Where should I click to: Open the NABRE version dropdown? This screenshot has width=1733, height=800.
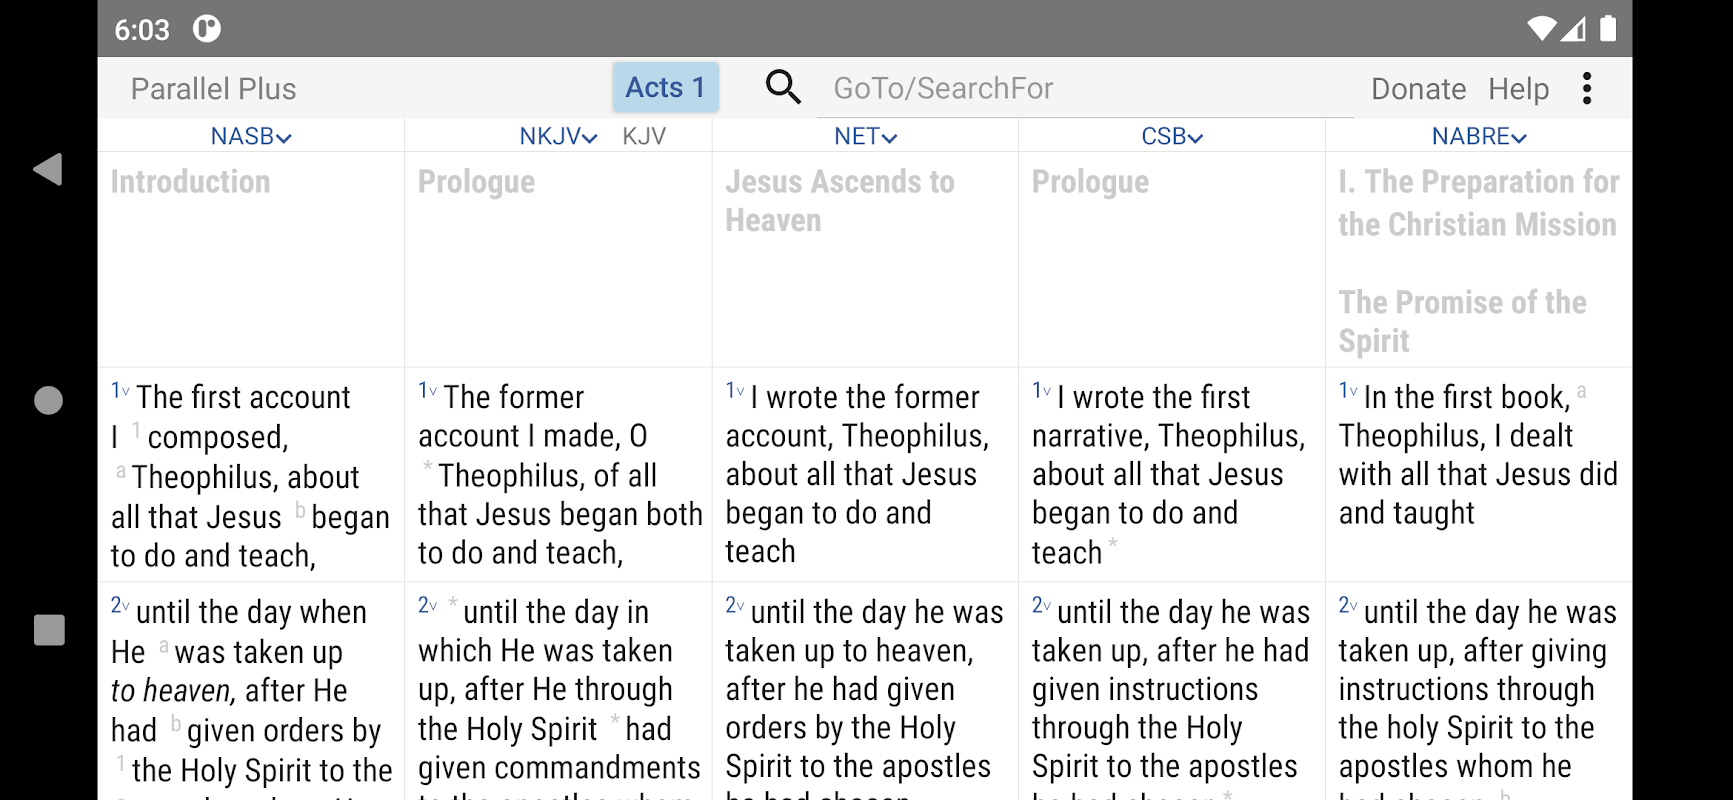pyautogui.click(x=1479, y=136)
